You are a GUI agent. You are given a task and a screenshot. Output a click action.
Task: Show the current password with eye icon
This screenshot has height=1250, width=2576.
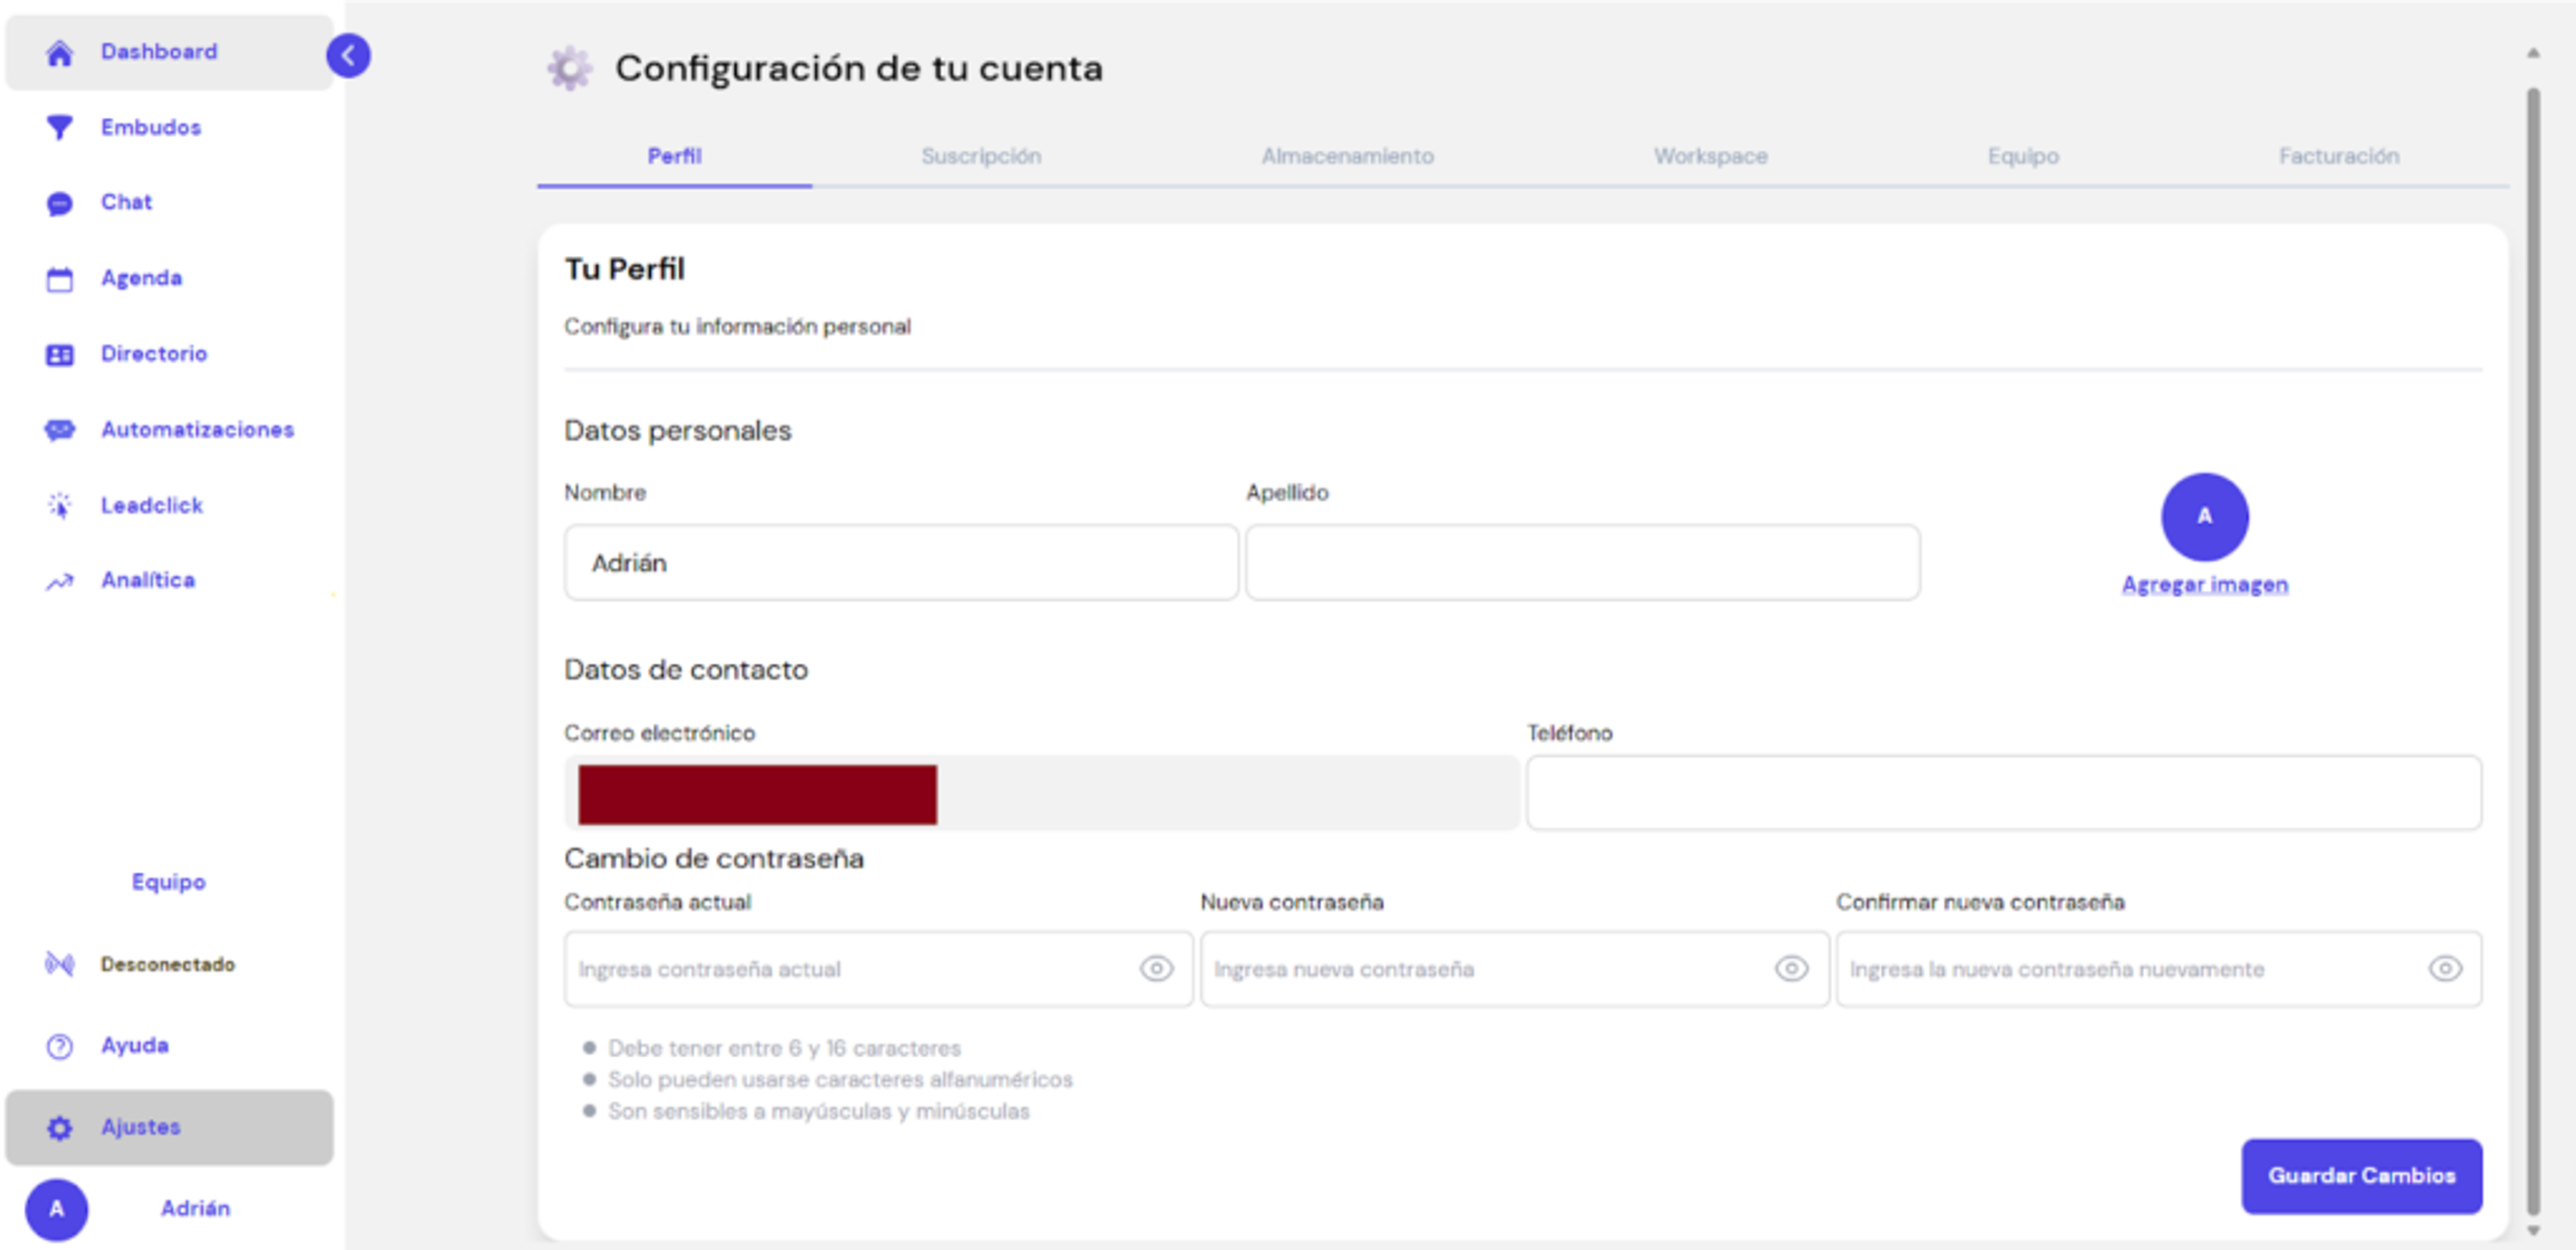(x=1156, y=968)
